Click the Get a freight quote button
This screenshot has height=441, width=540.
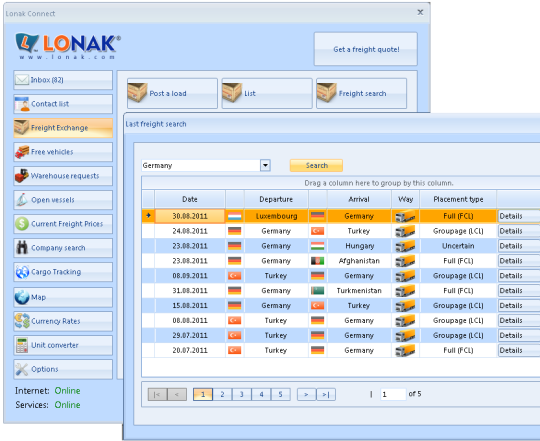pos(366,49)
